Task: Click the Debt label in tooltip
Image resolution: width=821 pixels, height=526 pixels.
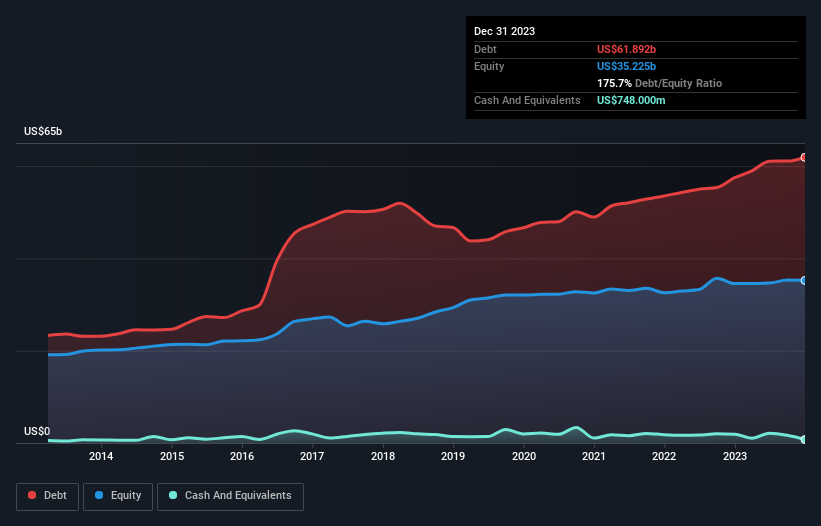Action: pos(485,49)
